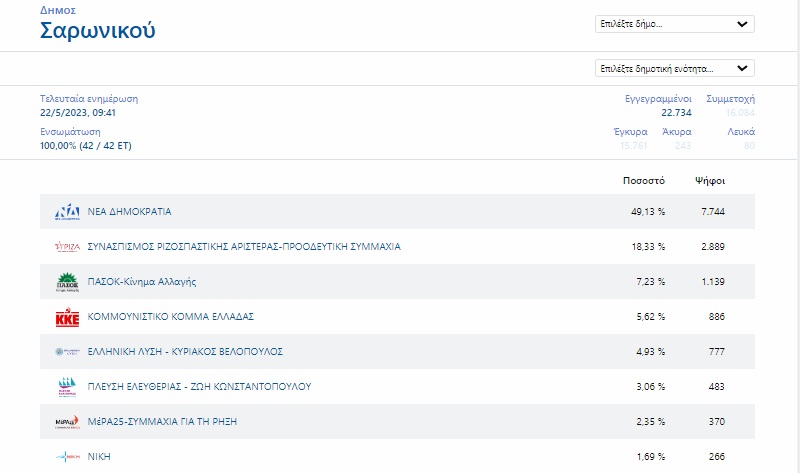Viewport: 800px width, 473px height.
Task: Open the 'Επιλέξτε δημοτική ενότητα...' dropdown
Action: point(674,68)
